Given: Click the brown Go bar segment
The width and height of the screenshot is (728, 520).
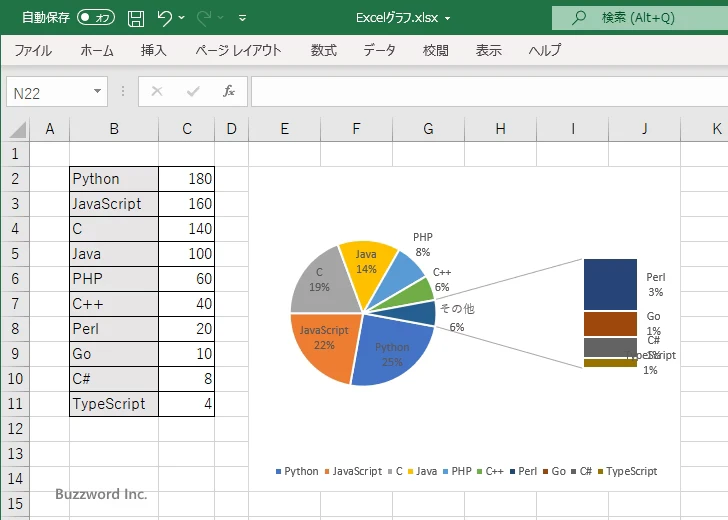Looking at the screenshot, I should [610, 324].
